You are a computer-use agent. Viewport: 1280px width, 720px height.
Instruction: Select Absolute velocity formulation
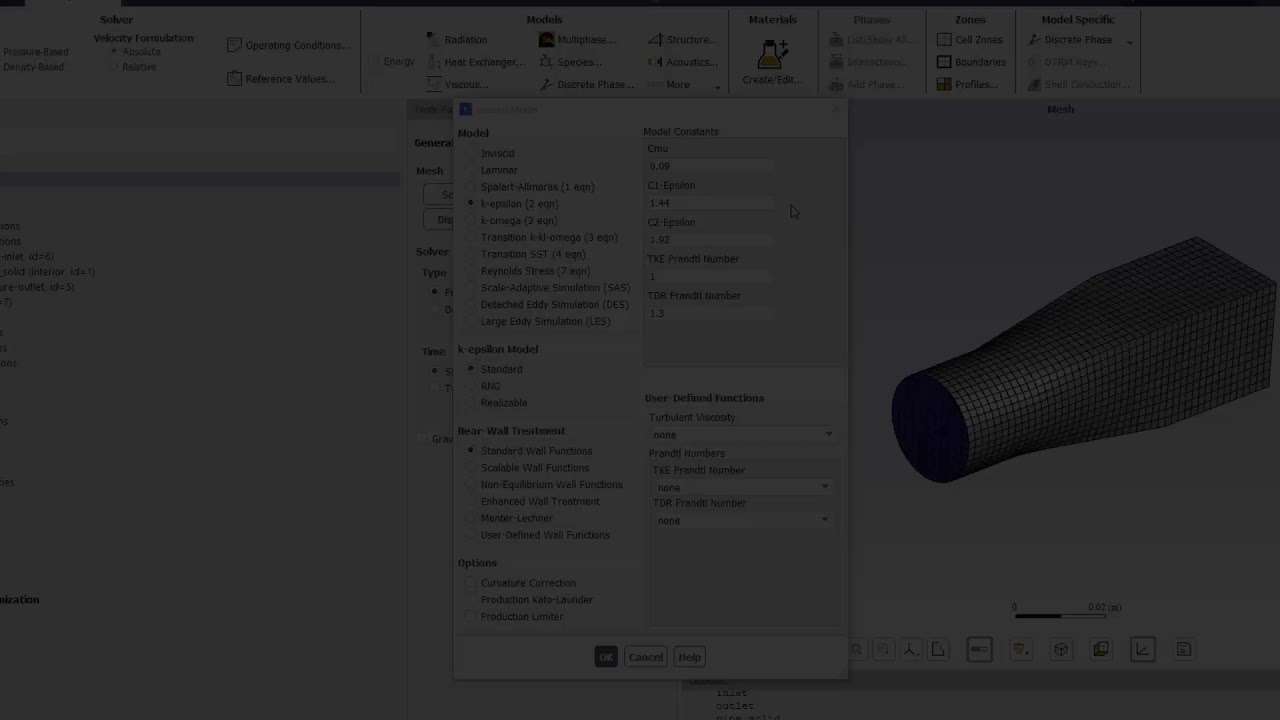[x=135, y=52]
